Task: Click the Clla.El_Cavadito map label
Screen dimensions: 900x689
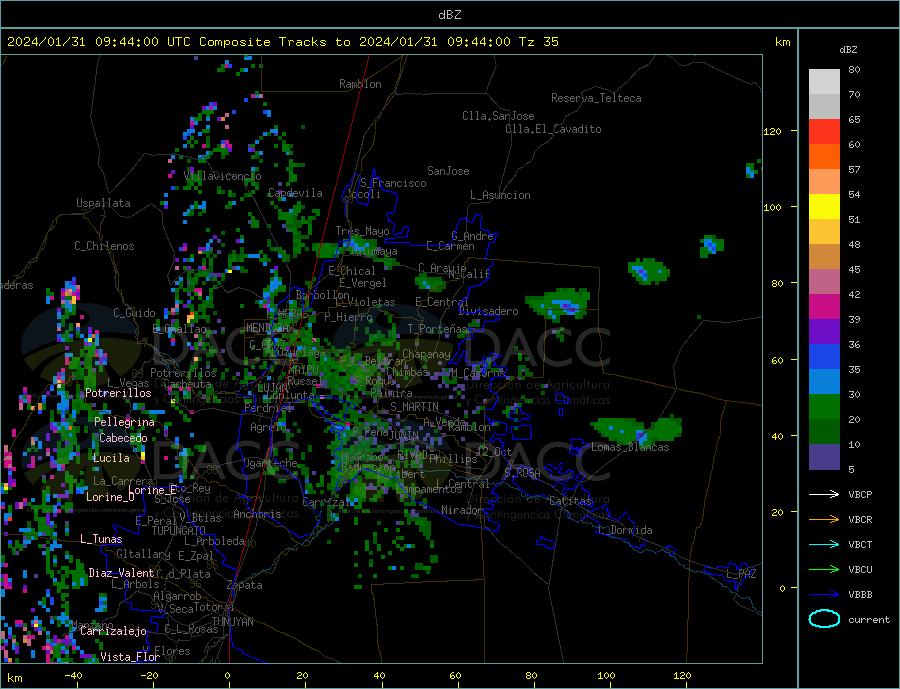Action: 553,129
